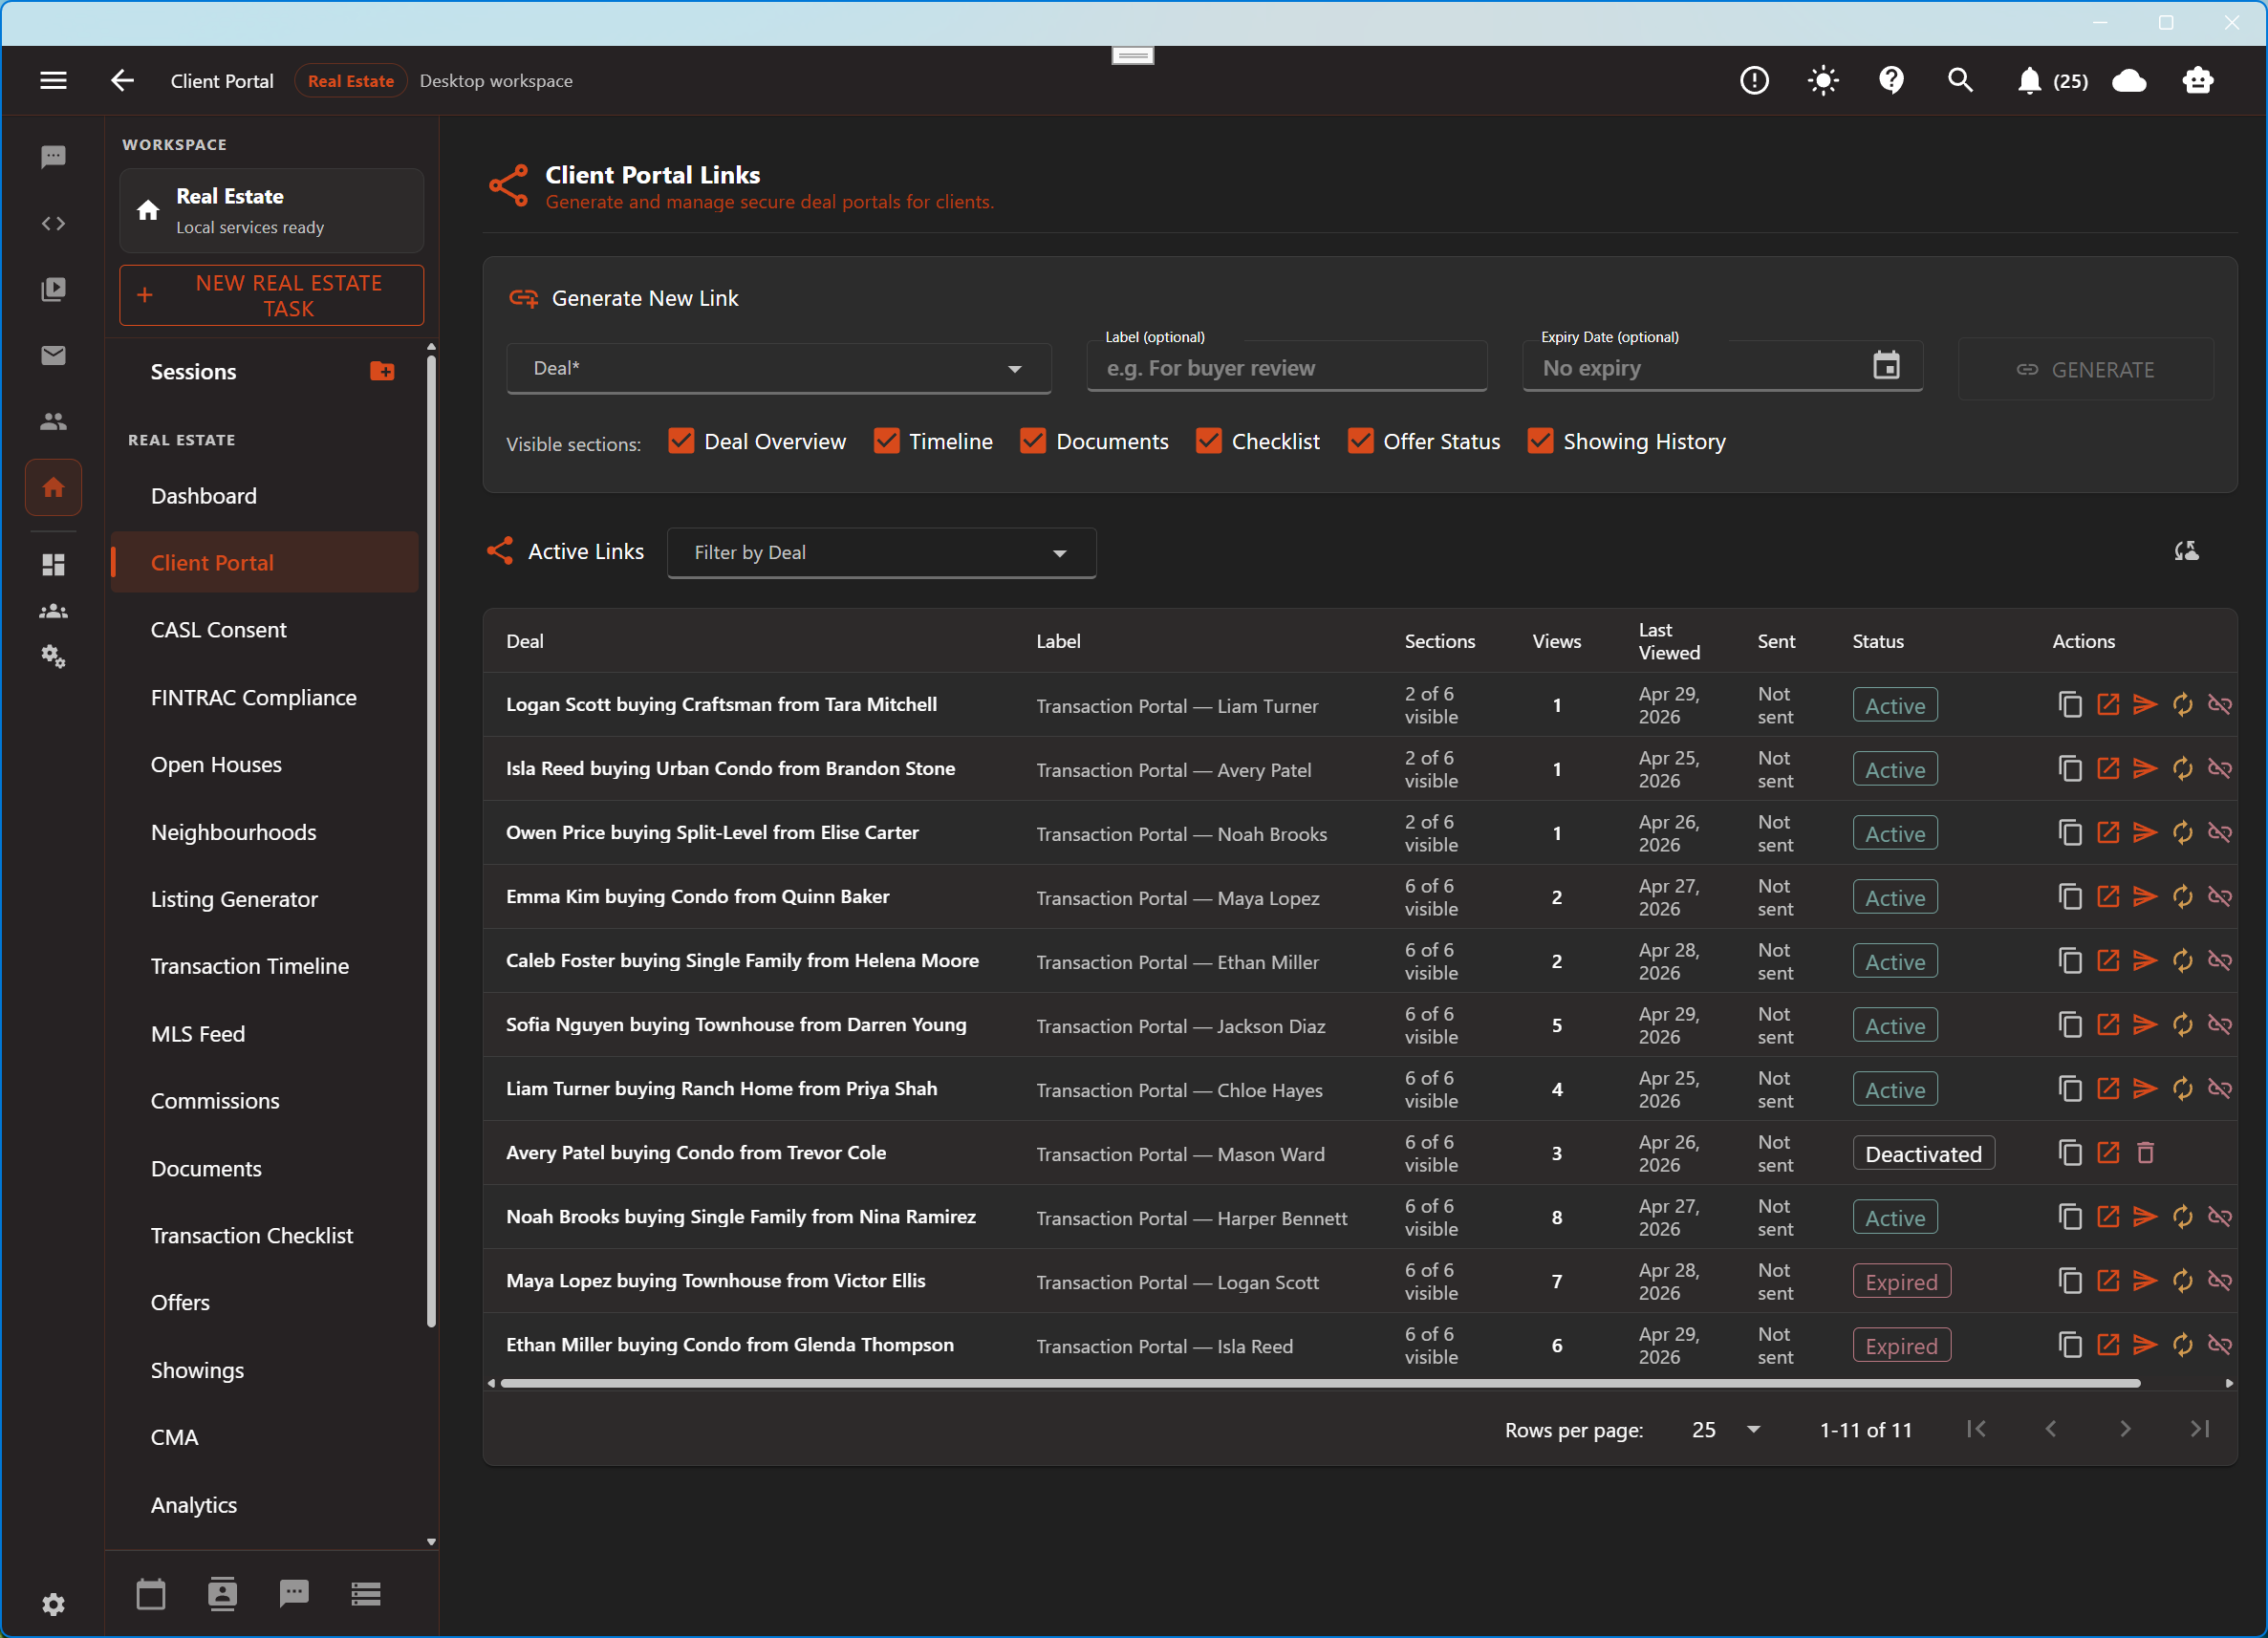Uncheck Timeline section
The height and width of the screenshot is (1638, 2268).
pos(886,441)
